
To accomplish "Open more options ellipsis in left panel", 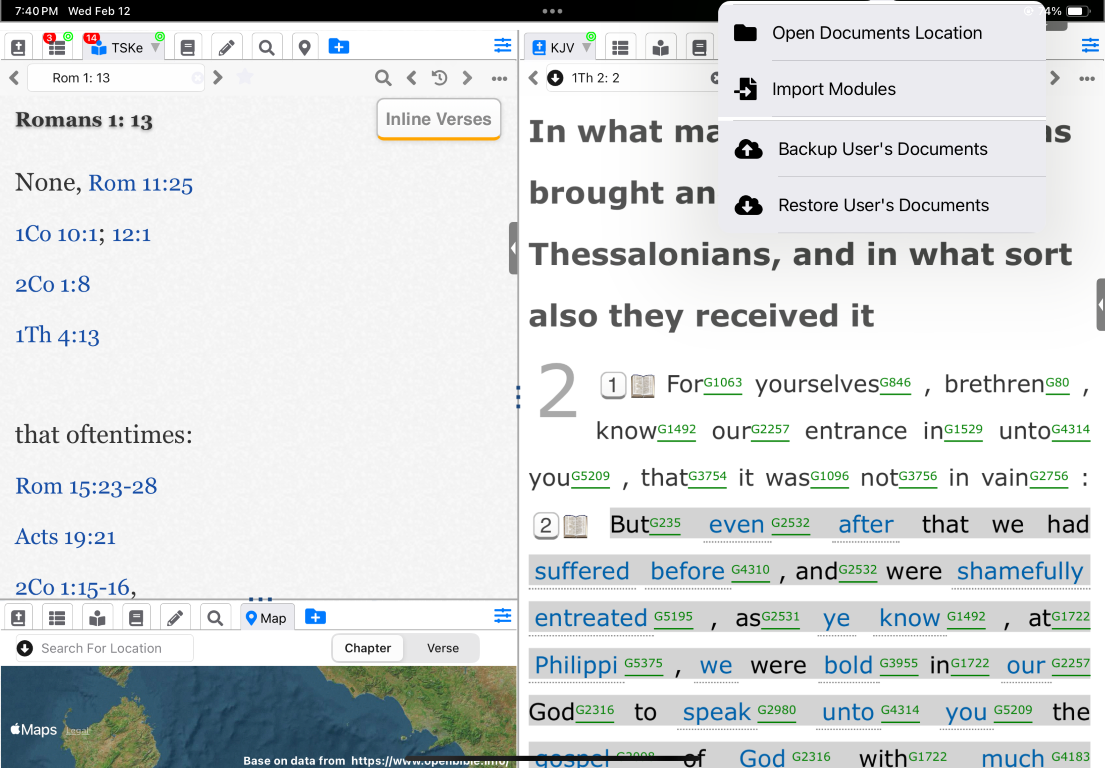I will [499, 78].
